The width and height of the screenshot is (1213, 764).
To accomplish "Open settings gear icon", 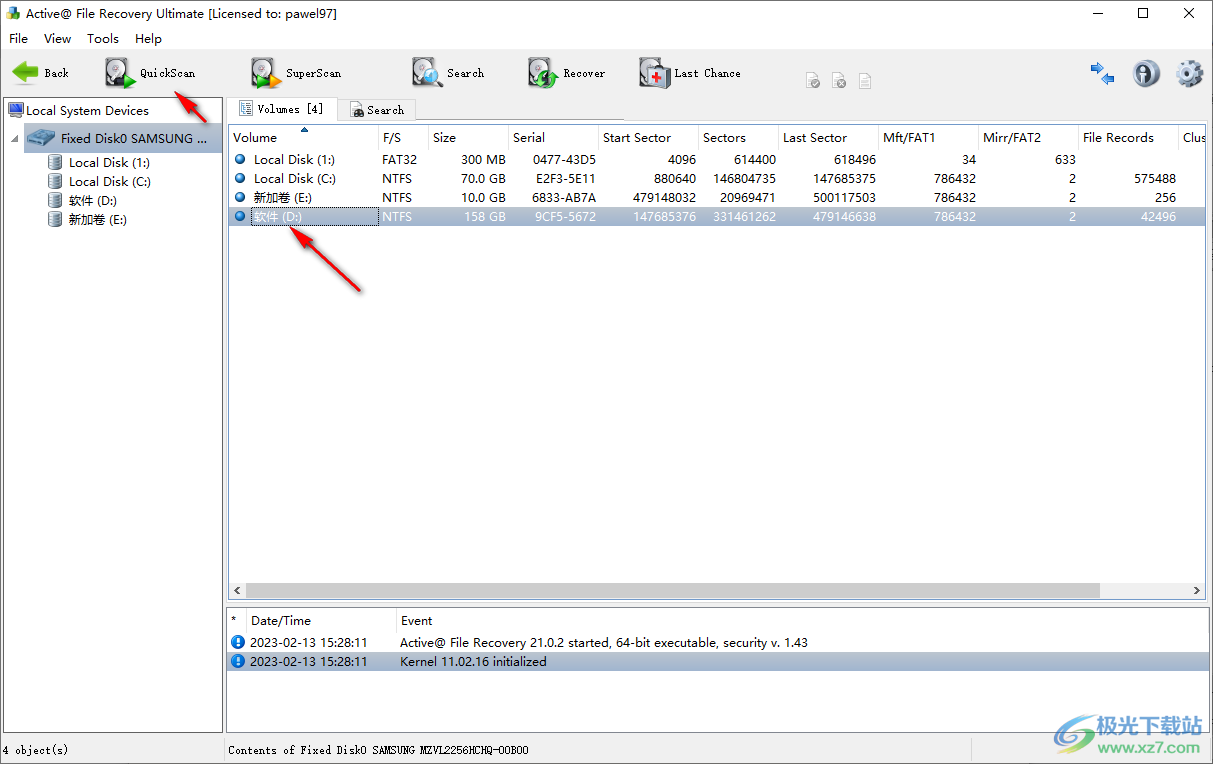I will tap(1189, 73).
